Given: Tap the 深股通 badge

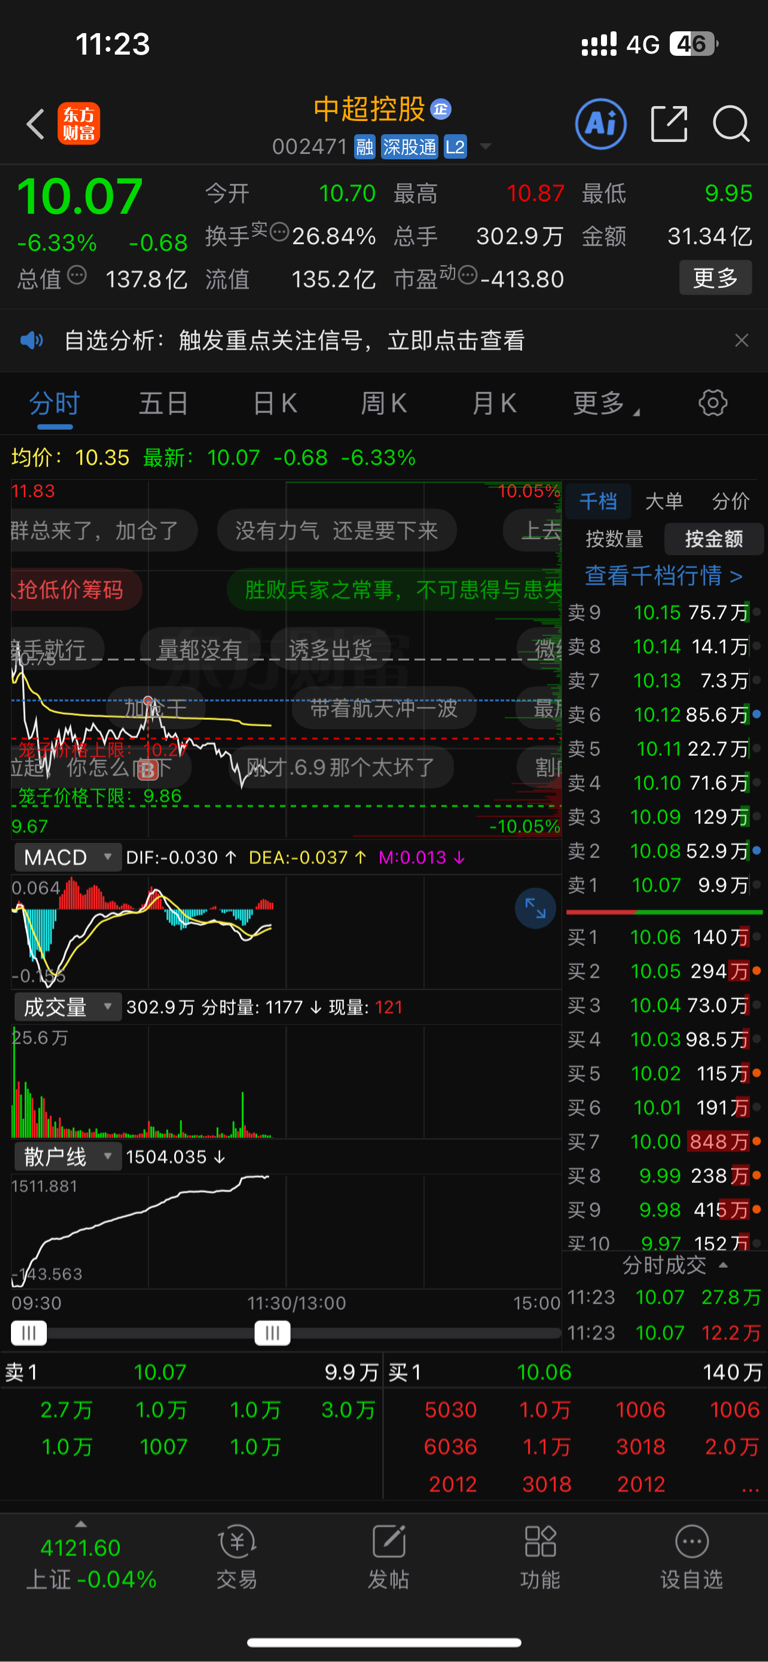Looking at the screenshot, I should (410, 147).
